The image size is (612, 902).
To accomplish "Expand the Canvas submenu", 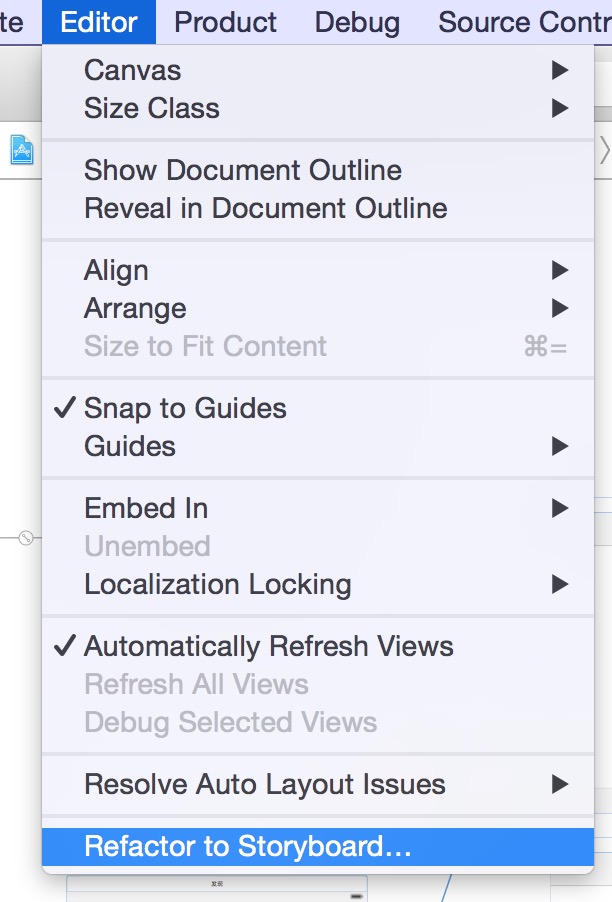I will (318, 70).
